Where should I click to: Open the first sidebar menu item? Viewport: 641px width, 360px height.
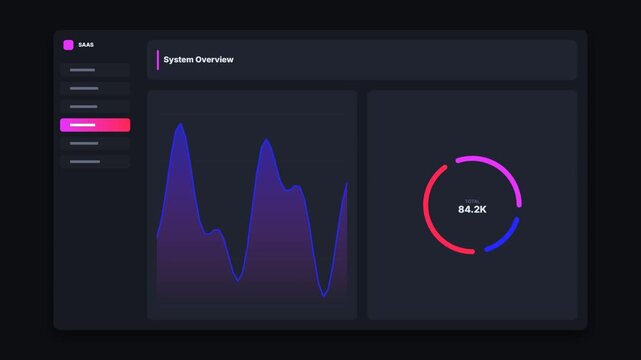click(95, 70)
